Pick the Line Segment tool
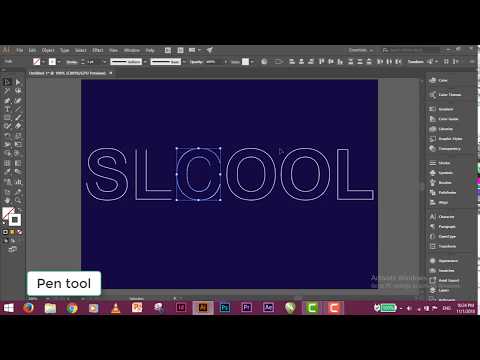This screenshot has height=360, width=480. [18, 109]
